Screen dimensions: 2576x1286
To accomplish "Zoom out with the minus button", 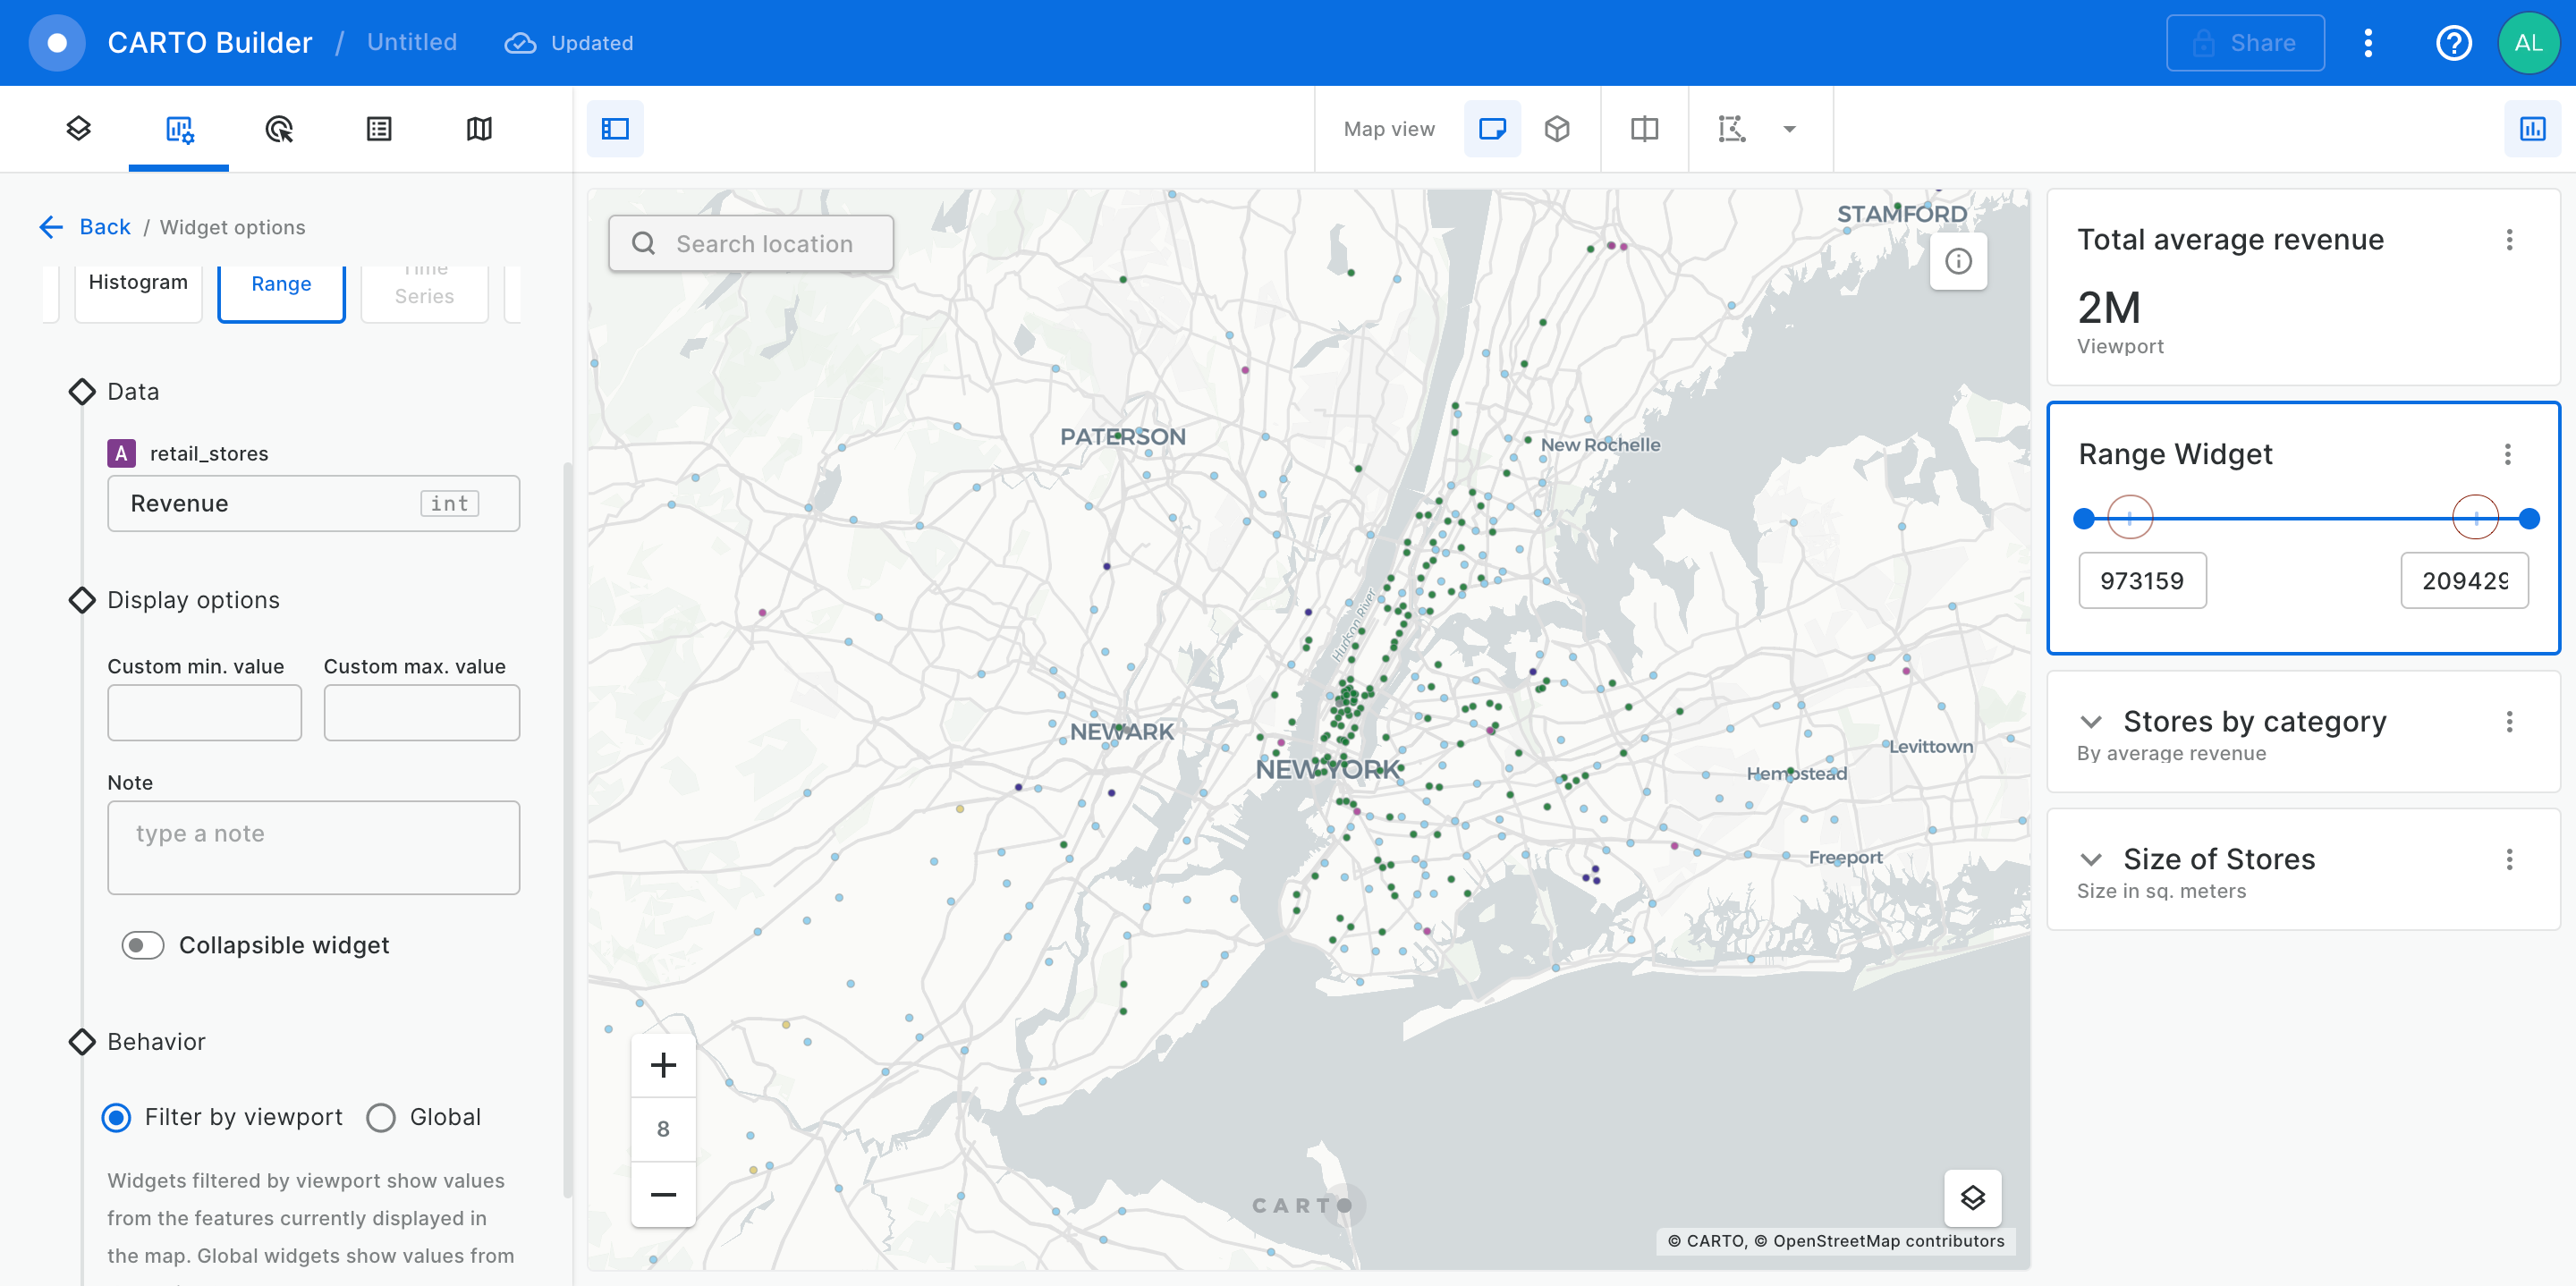I will pos(663,1194).
